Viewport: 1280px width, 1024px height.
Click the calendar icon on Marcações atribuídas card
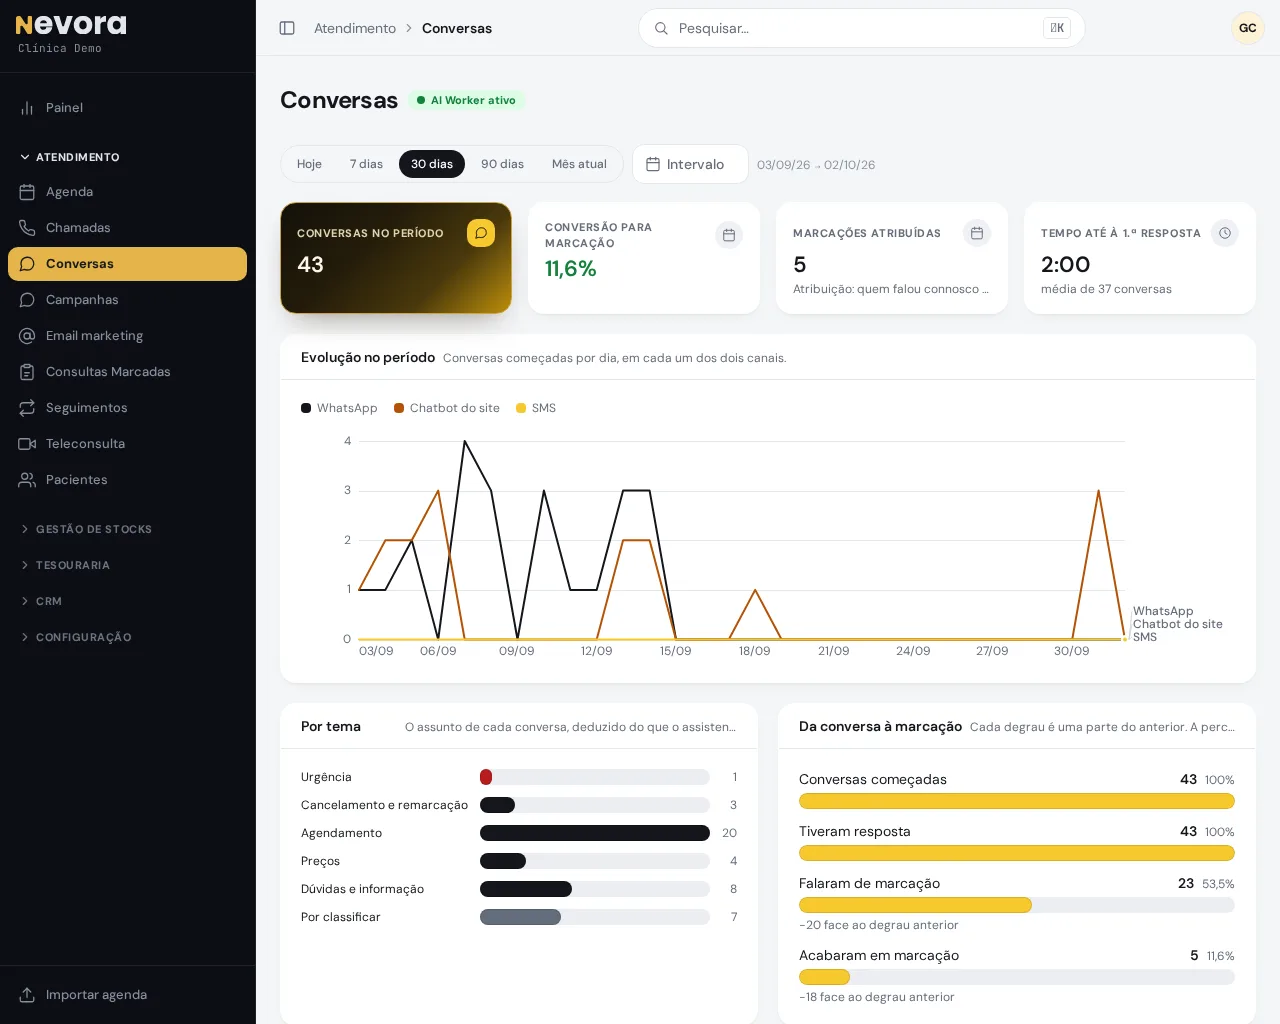click(x=977, y=233)
